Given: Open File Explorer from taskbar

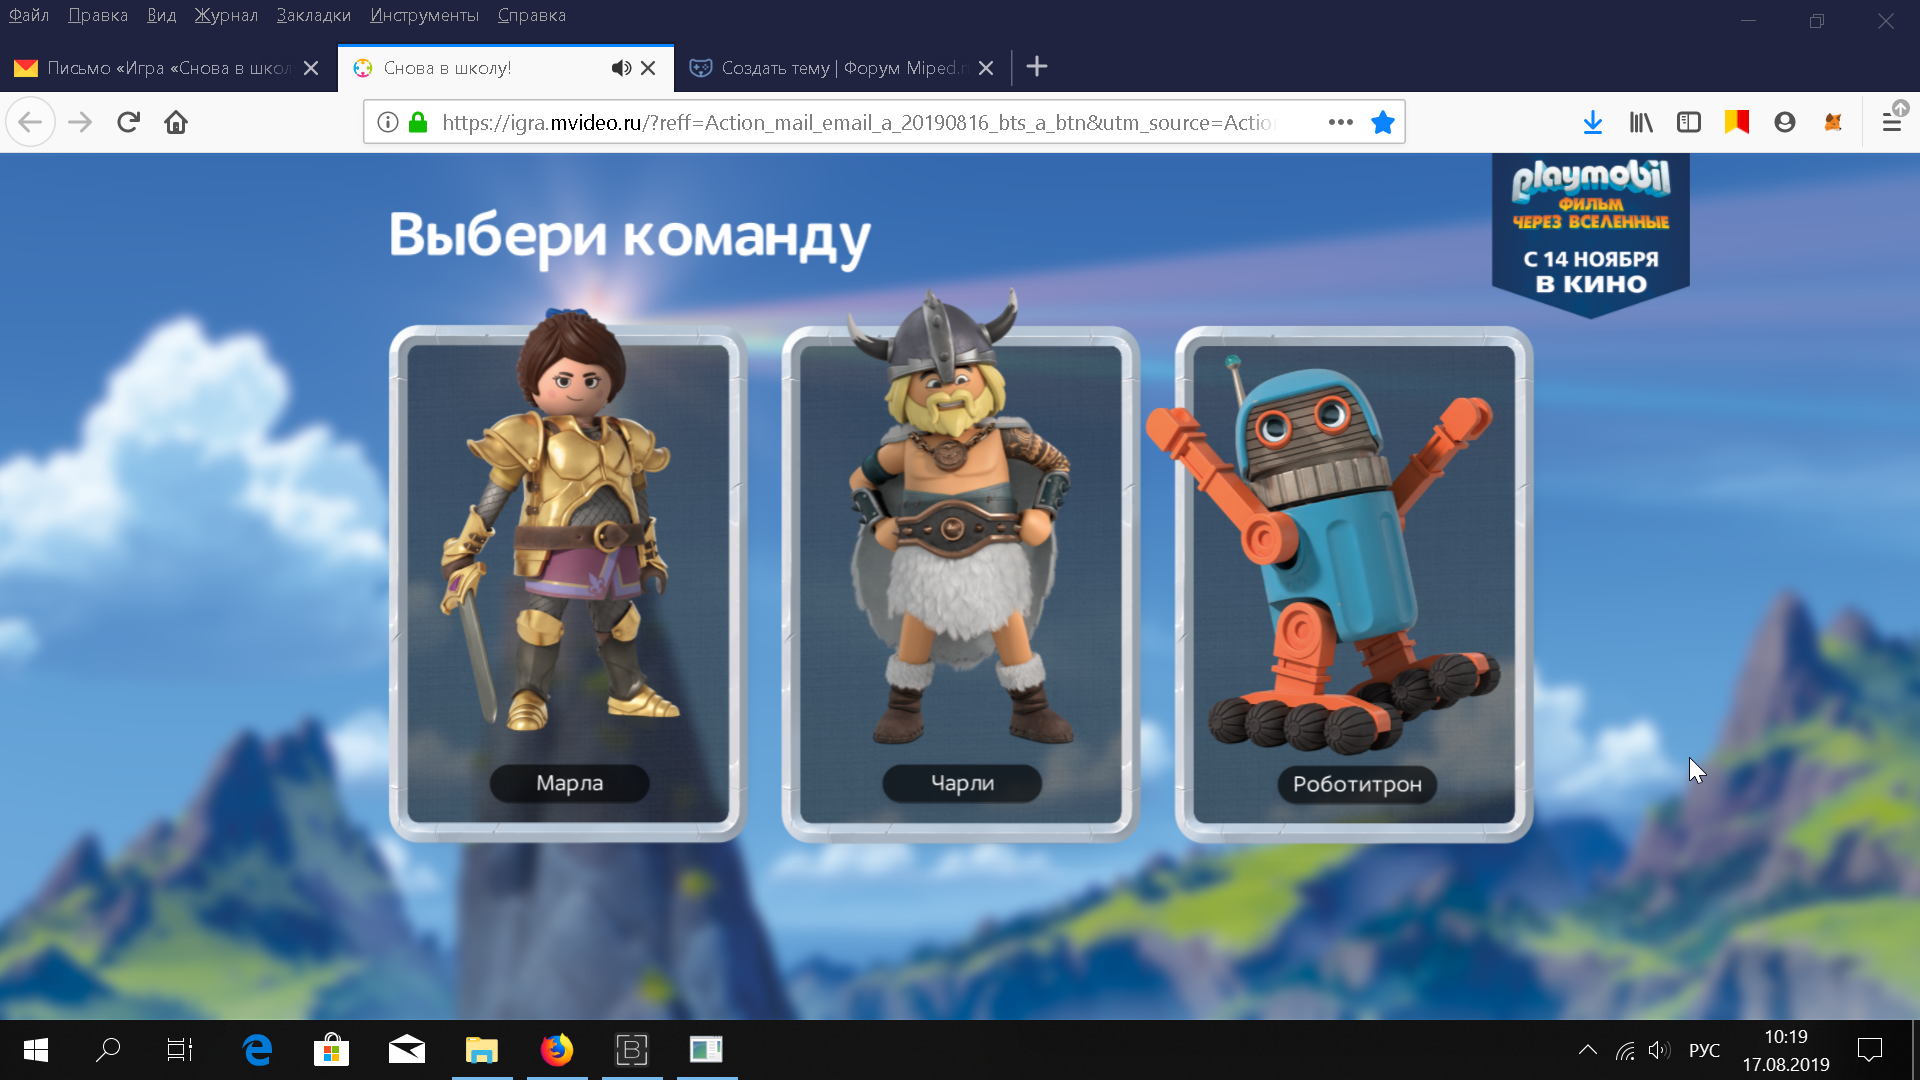Looking at the screenshot, I should click(x=482, y=1050).
